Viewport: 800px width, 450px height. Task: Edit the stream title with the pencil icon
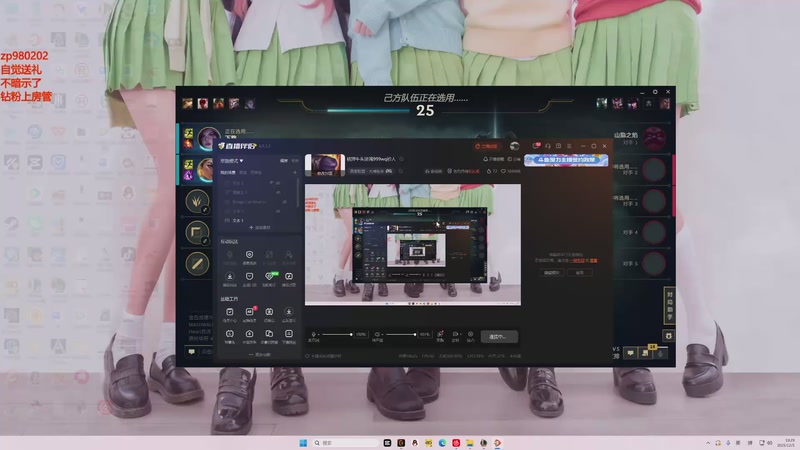coord(402,159)
